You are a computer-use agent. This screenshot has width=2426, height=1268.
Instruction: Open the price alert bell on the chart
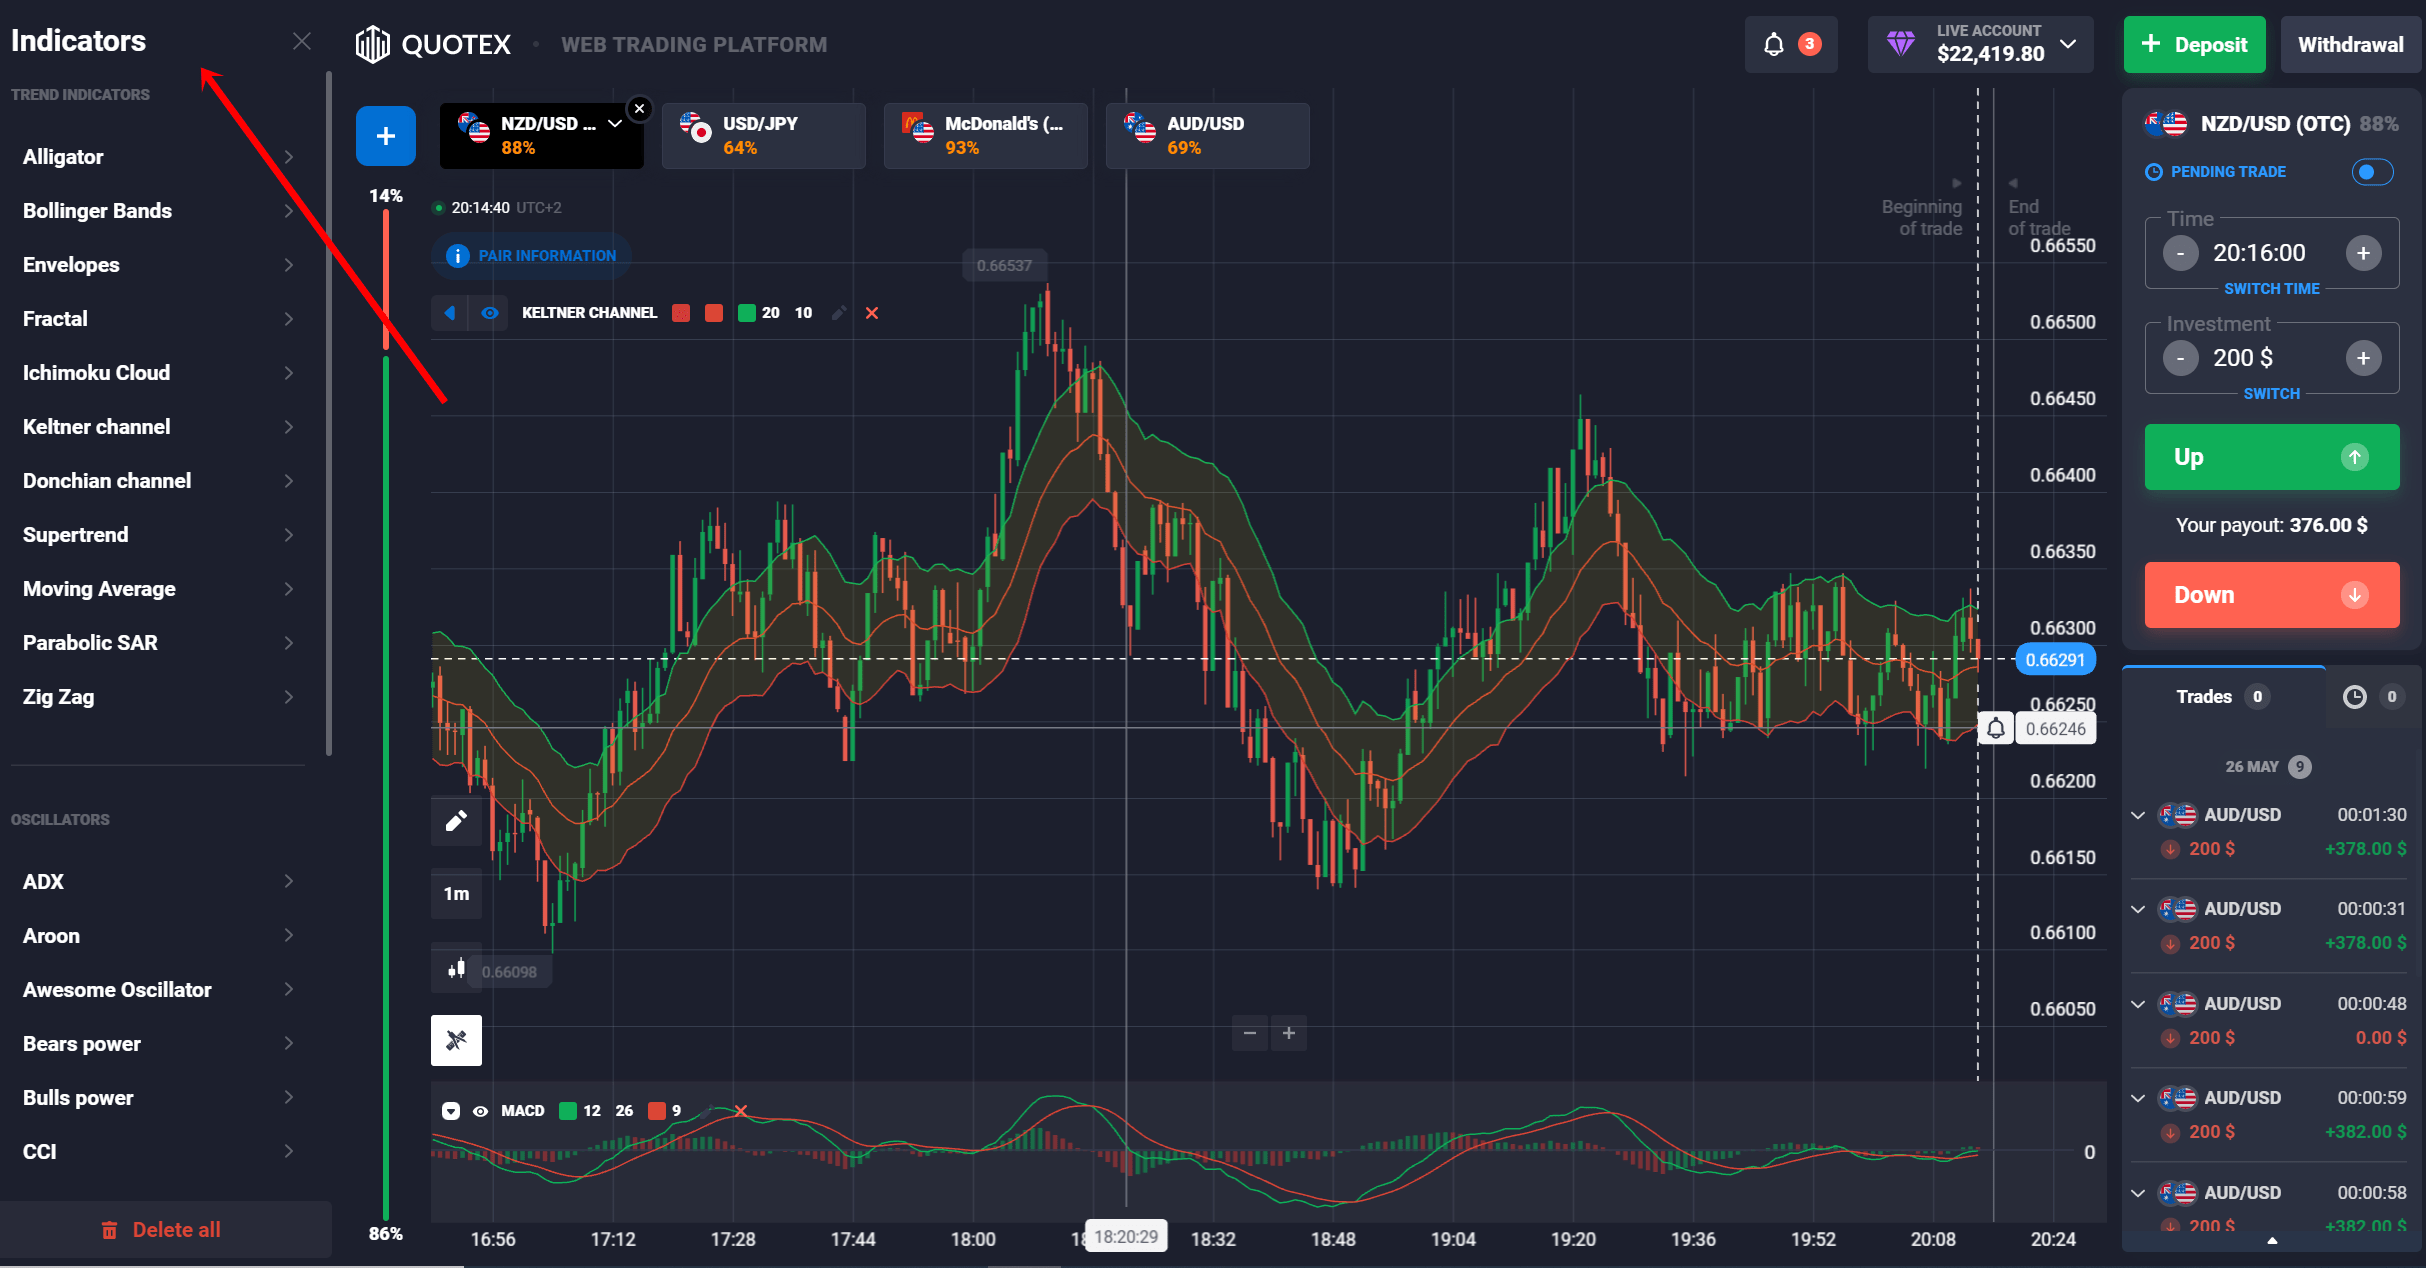1996,728
